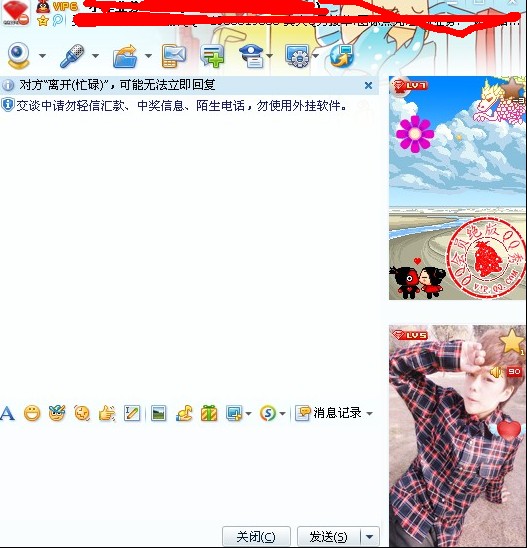Click the speaker 90 icon on QQ show
Viewport: 527px width, 548px height.
[x=506, y=372]
